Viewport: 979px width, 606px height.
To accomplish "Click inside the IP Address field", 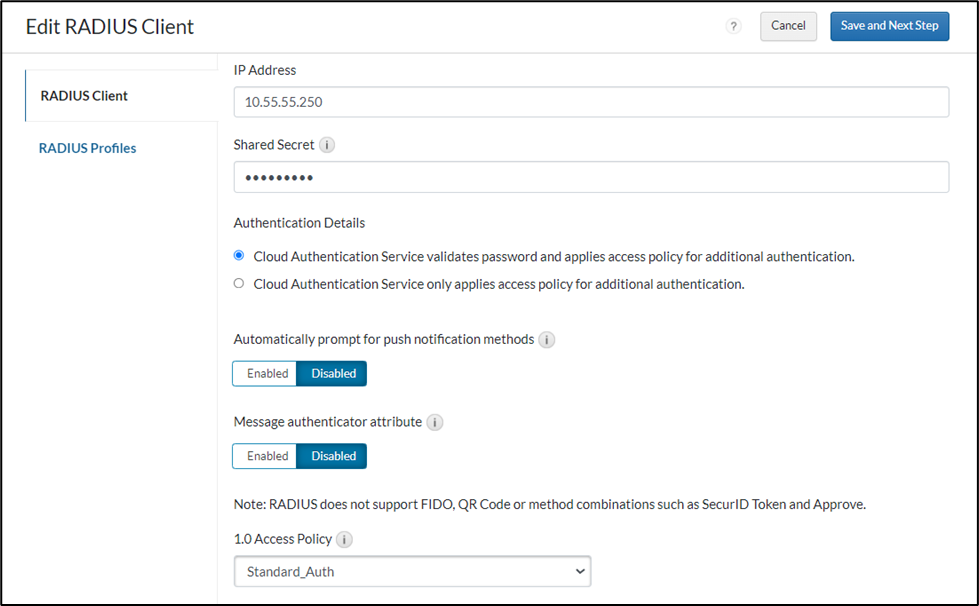I will 590,101.
